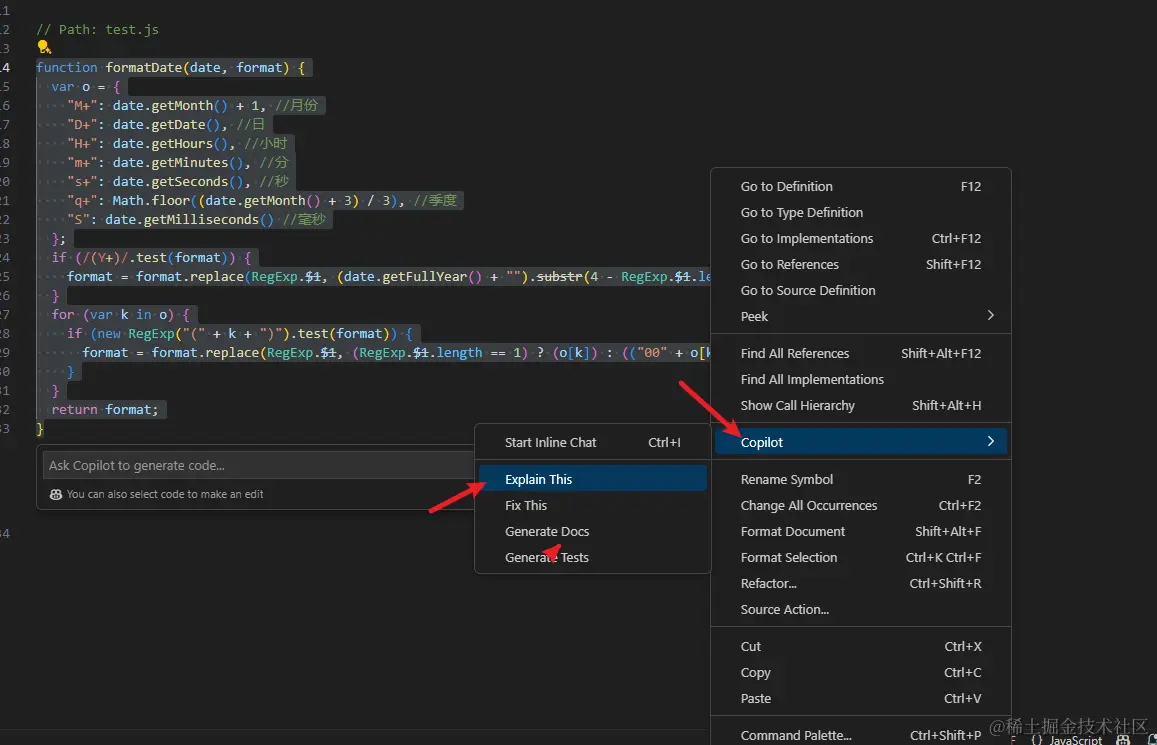This screenshot has width=1157, height=745.
Task: Open the Refactor... entry
Action: [860, 583]
